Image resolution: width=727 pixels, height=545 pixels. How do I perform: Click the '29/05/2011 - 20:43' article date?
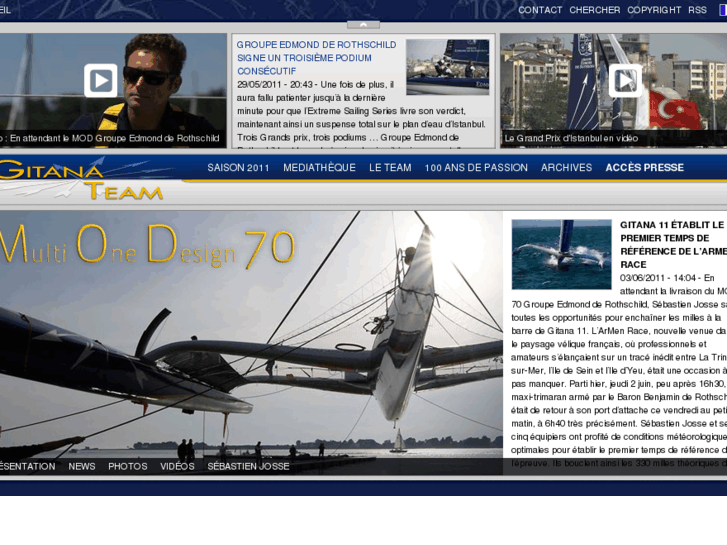click(274, 84)
